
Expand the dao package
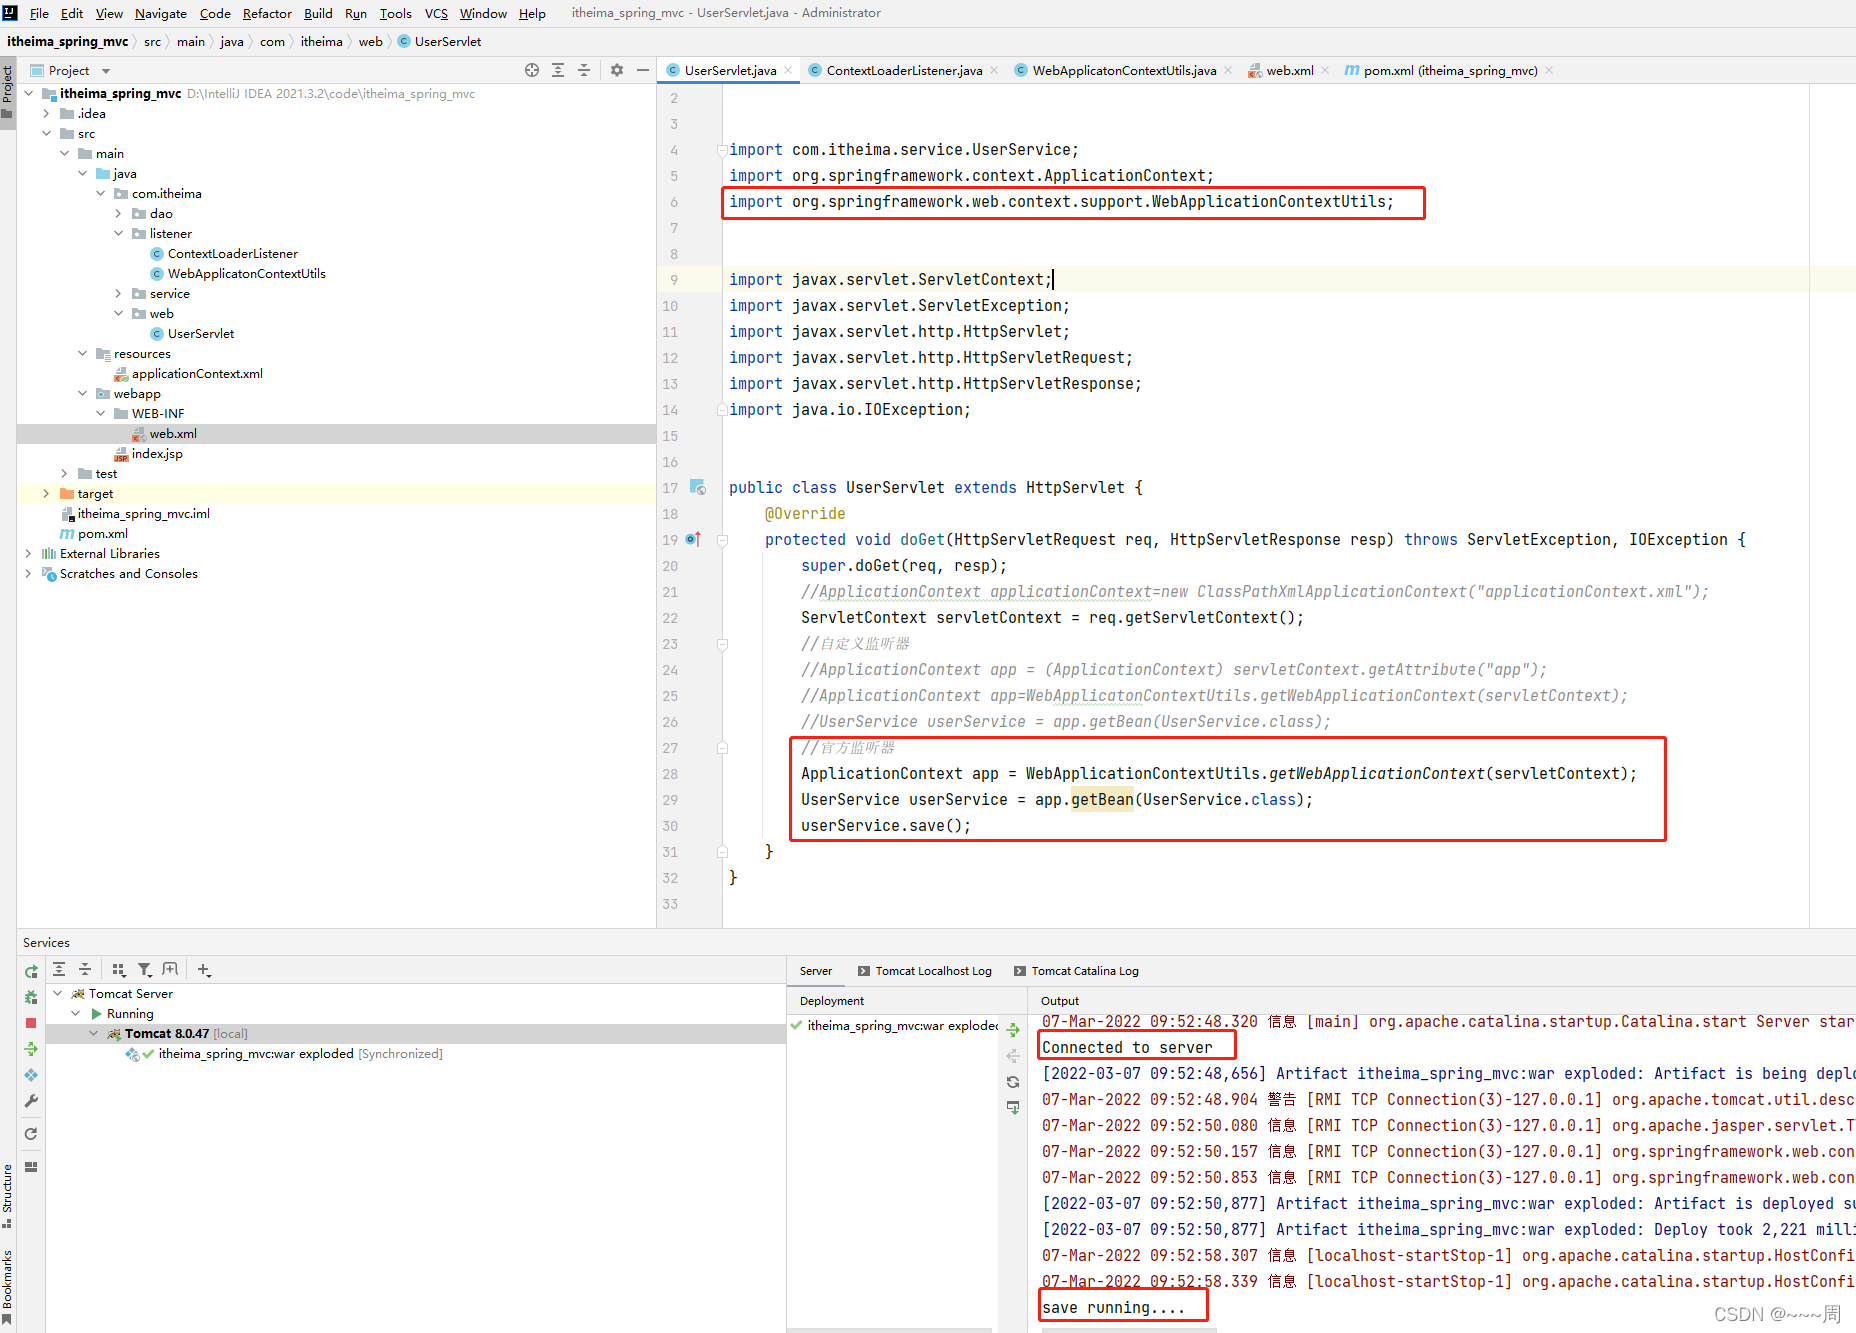coord(118,213)
